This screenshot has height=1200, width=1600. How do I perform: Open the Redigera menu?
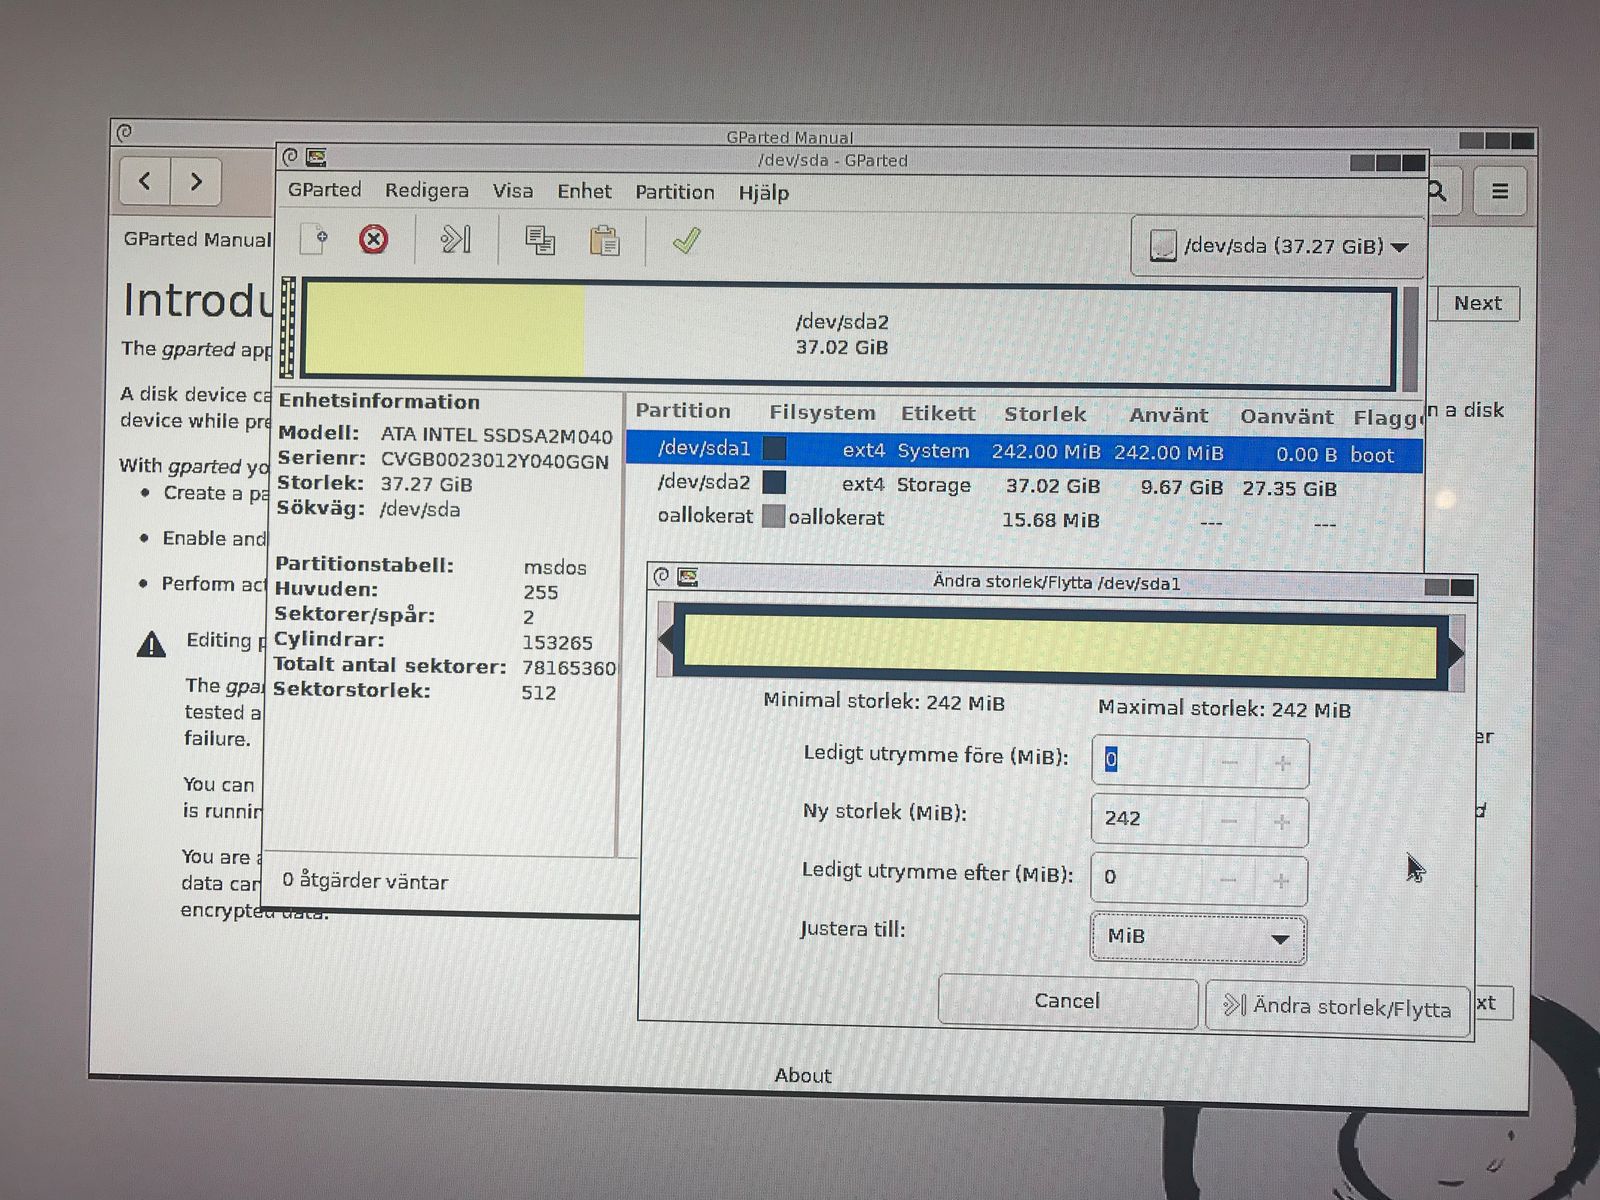point(426,191)
